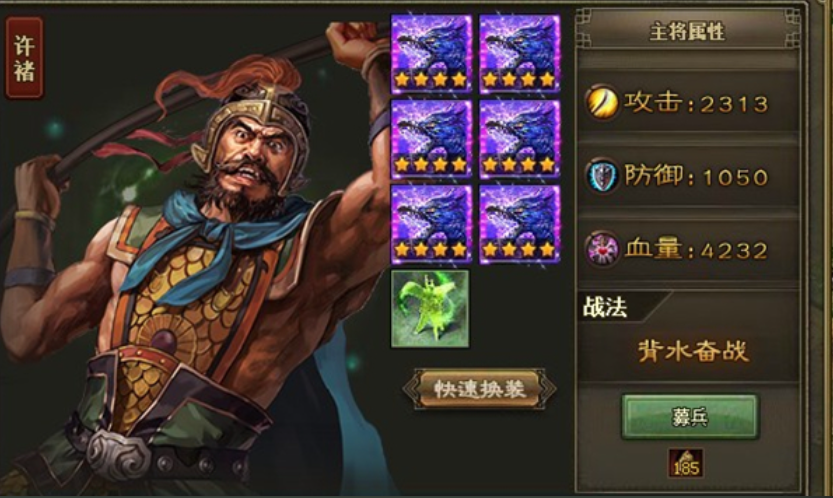Click the top-right purple dragon equipment slot

(x=519, y=53)
